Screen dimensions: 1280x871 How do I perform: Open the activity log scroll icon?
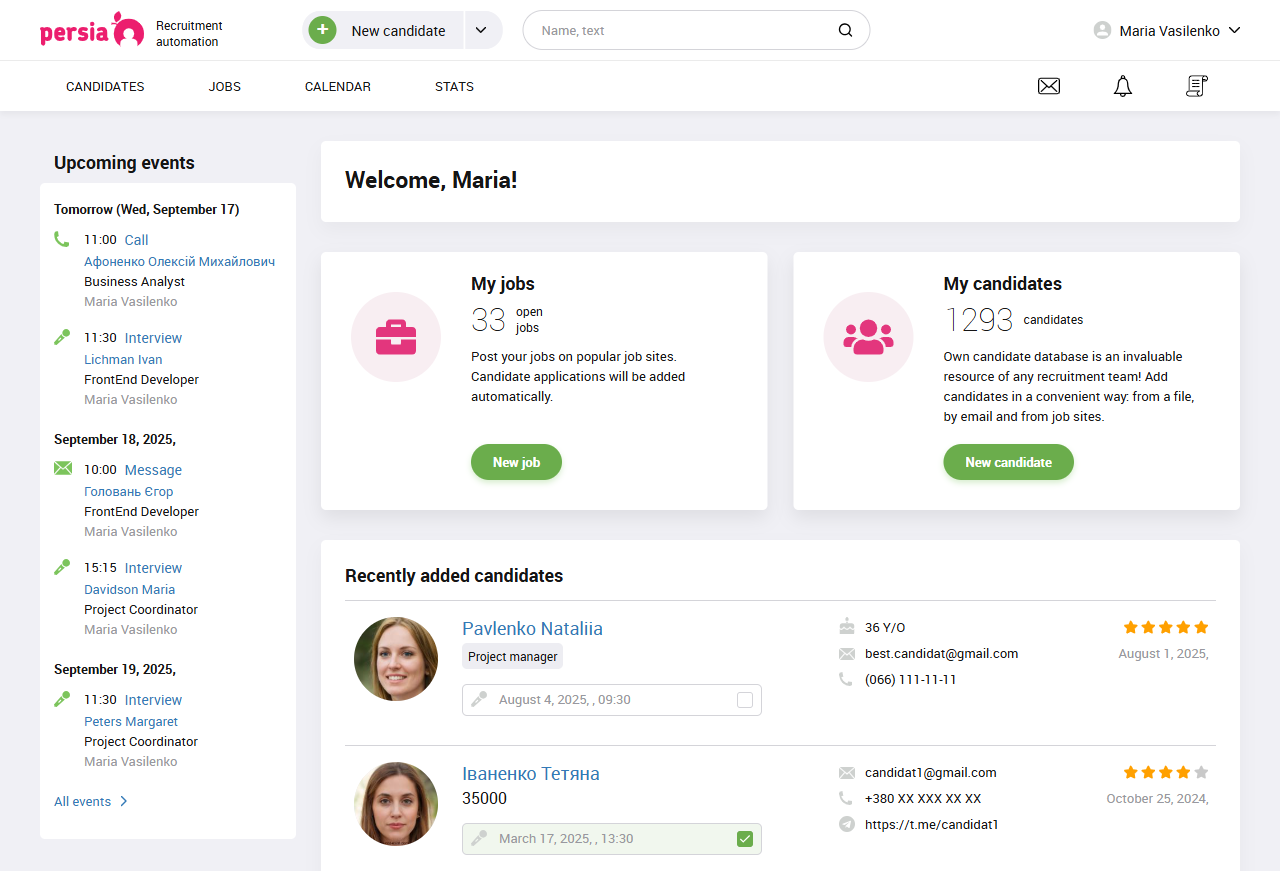click(1196, 86)
